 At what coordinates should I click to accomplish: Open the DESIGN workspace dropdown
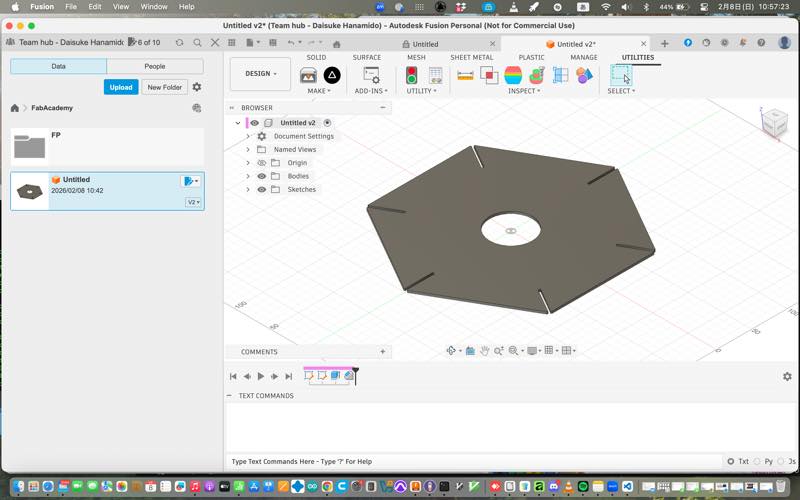point(260,74)
